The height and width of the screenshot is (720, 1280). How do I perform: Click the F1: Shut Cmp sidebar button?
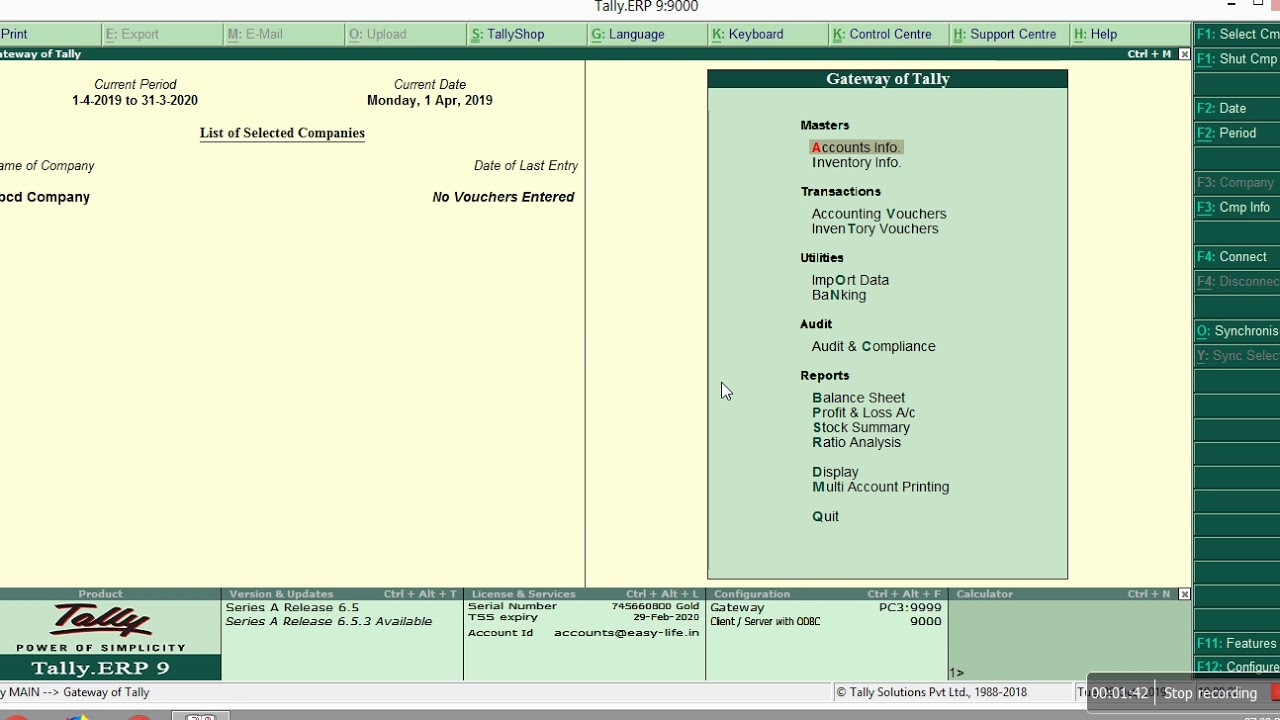pyautogui.click(x=1237, y=59)
